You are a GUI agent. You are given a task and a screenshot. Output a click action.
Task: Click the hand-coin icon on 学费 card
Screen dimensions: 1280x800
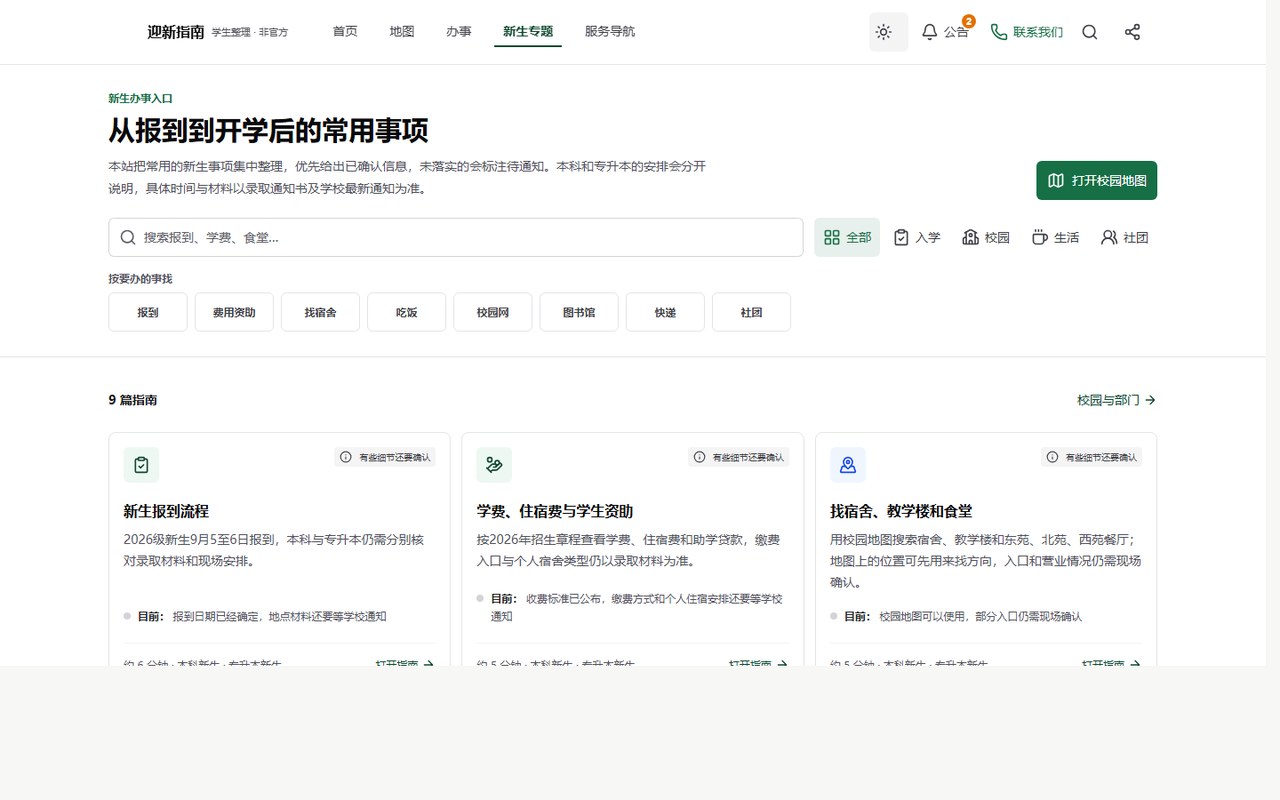coord(494,465)
